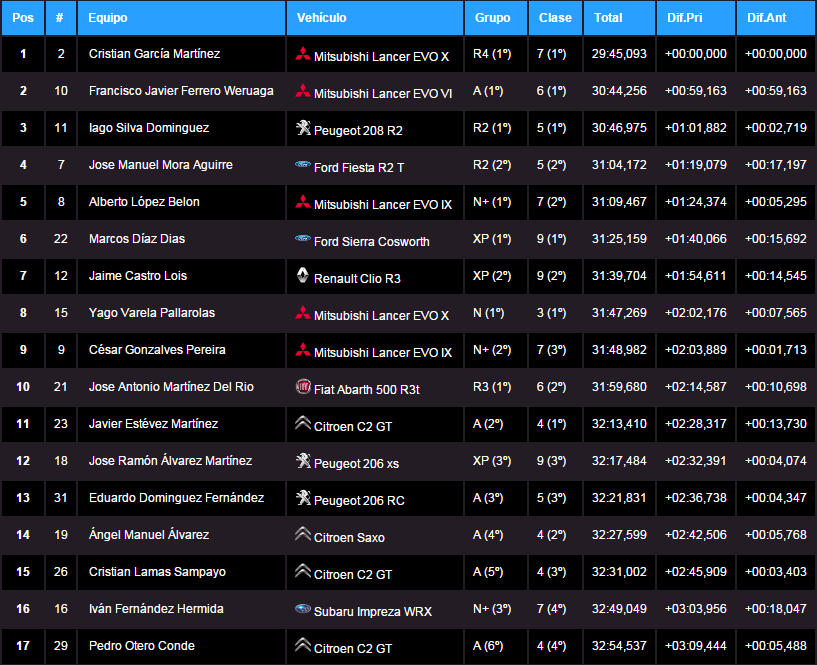The image size is (817, 665).
Task: Click total time "31:39,704"
Action: (x=619, y=276)
